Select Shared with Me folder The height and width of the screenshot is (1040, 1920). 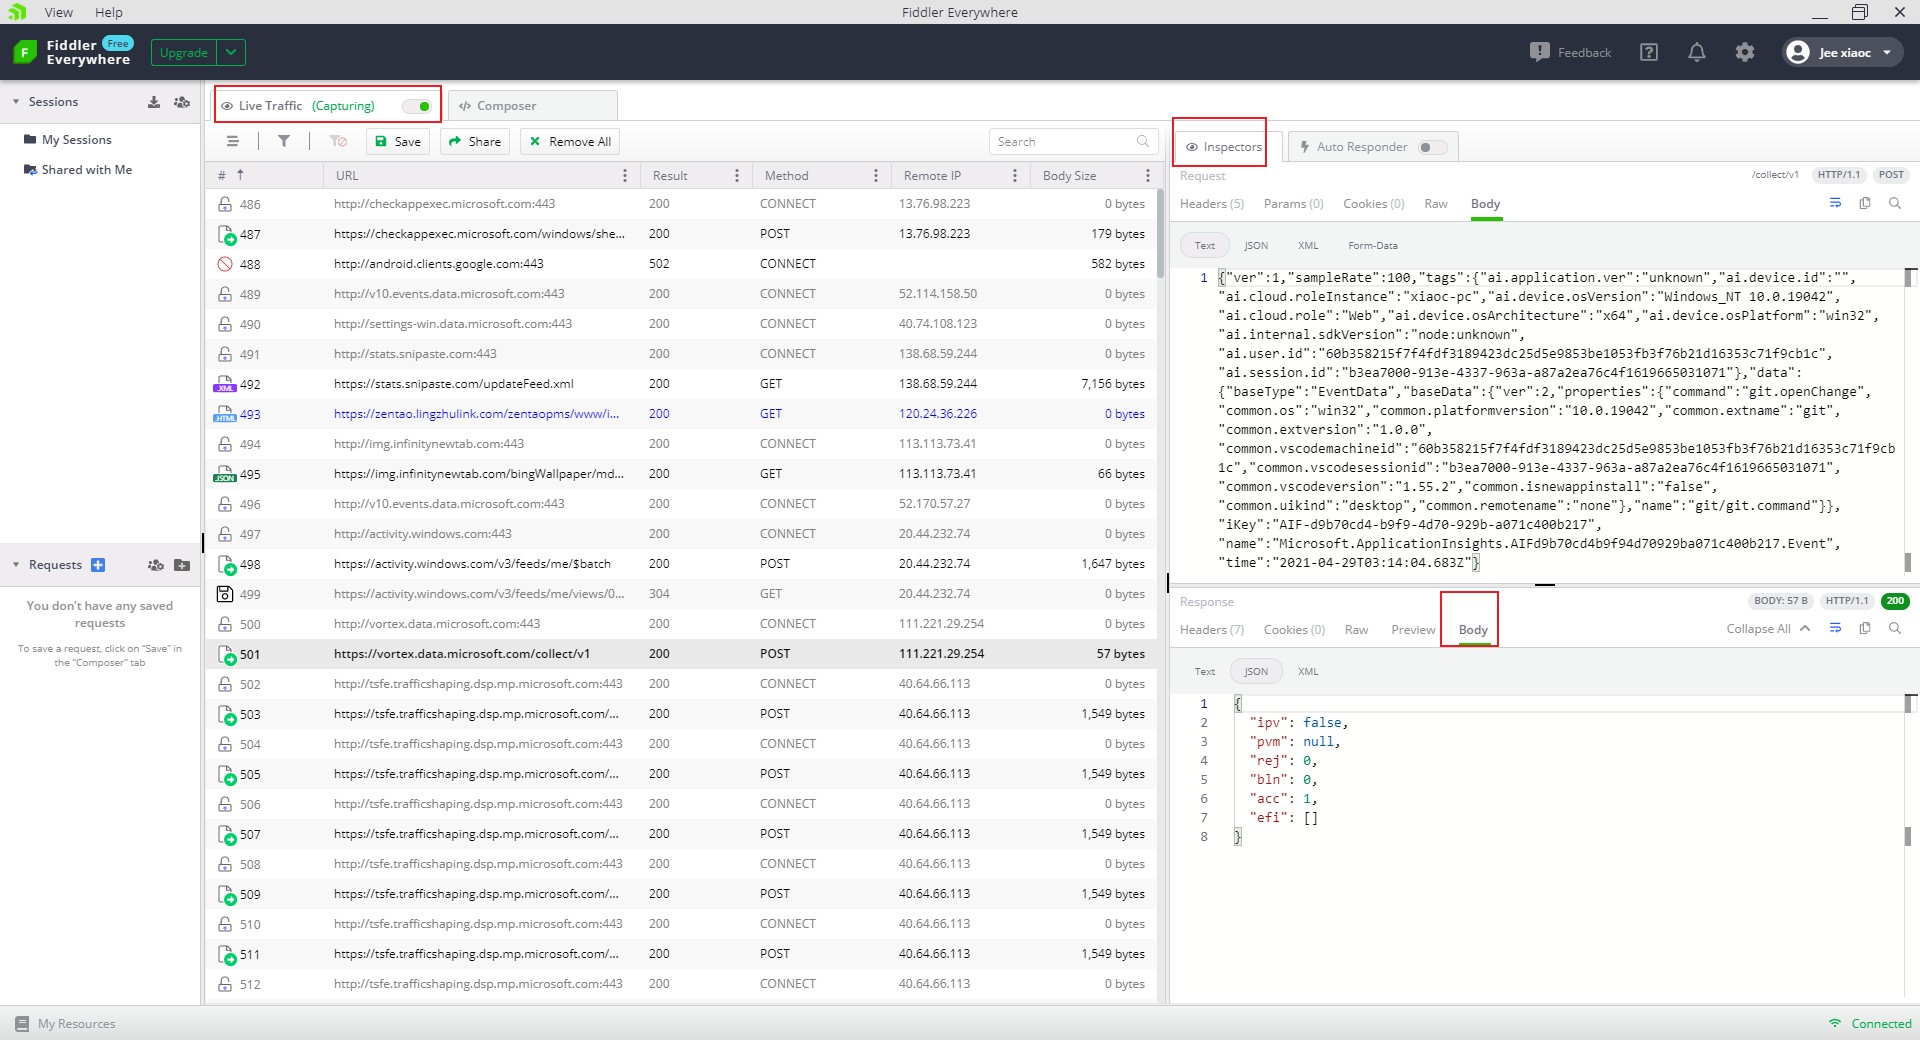(x=78, y=170)
